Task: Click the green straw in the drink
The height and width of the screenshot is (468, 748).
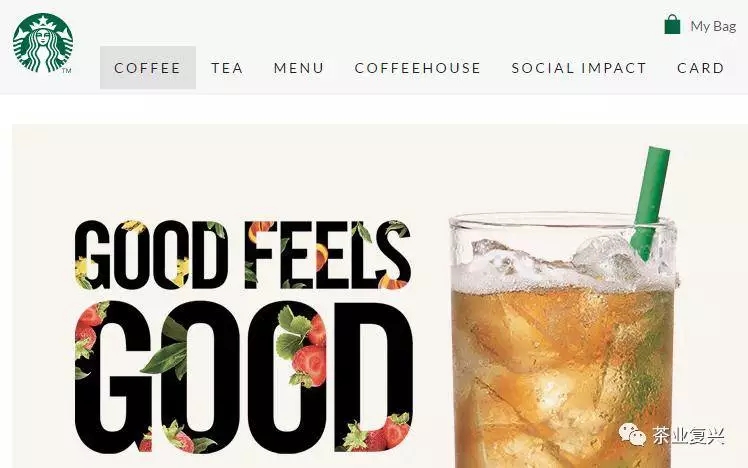Action: [x=651, y=204]
